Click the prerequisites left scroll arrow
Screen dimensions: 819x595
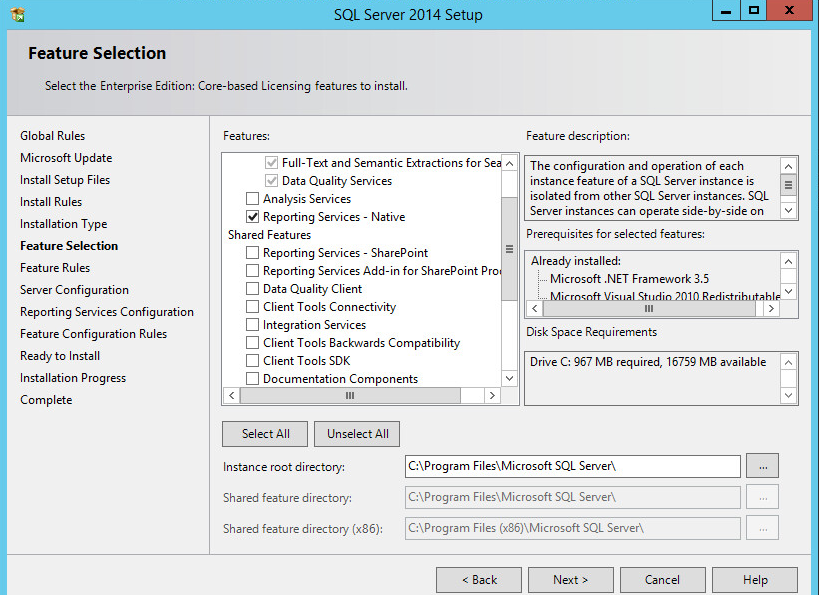coord(534,309)
